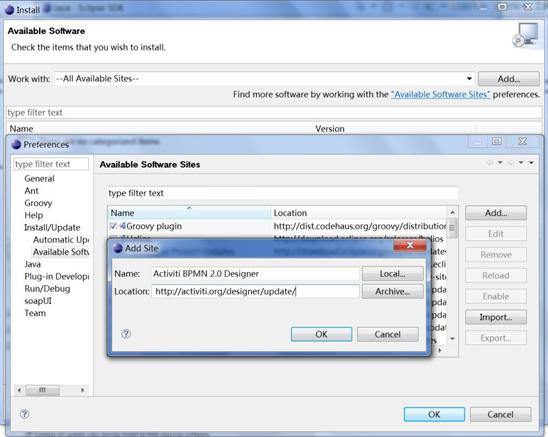Click the Export button for sites
The image size is (548, 437).
(496, 338)
